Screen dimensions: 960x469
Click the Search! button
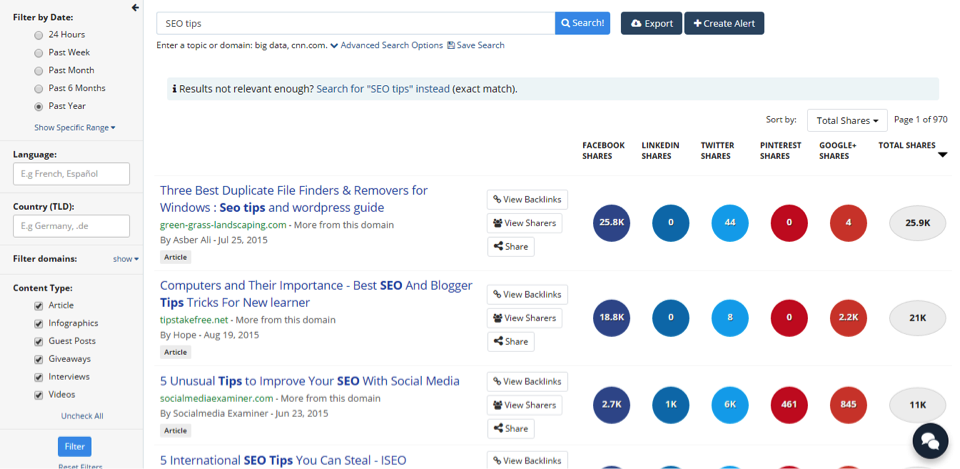[582, 23]
